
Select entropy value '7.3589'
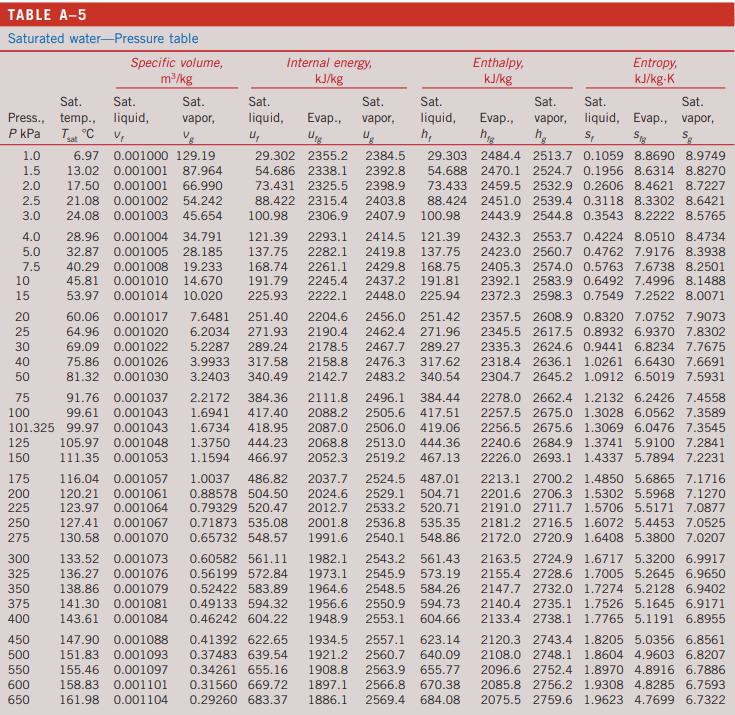click(705, 413)
